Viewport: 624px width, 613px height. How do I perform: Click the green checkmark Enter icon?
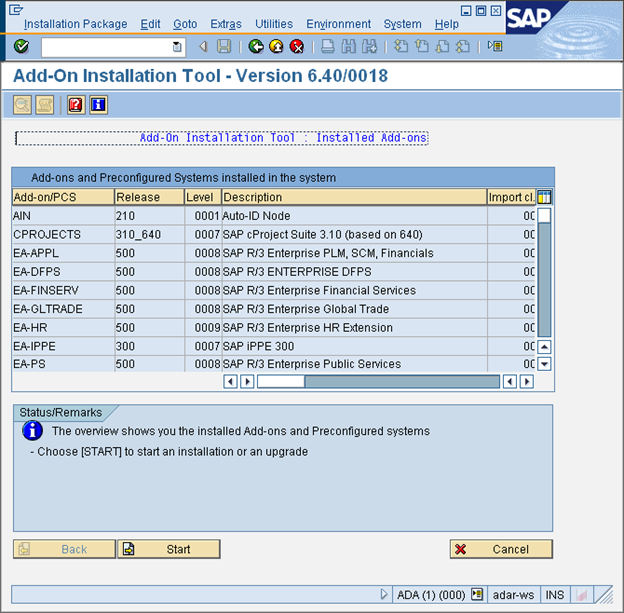[21, 47]
